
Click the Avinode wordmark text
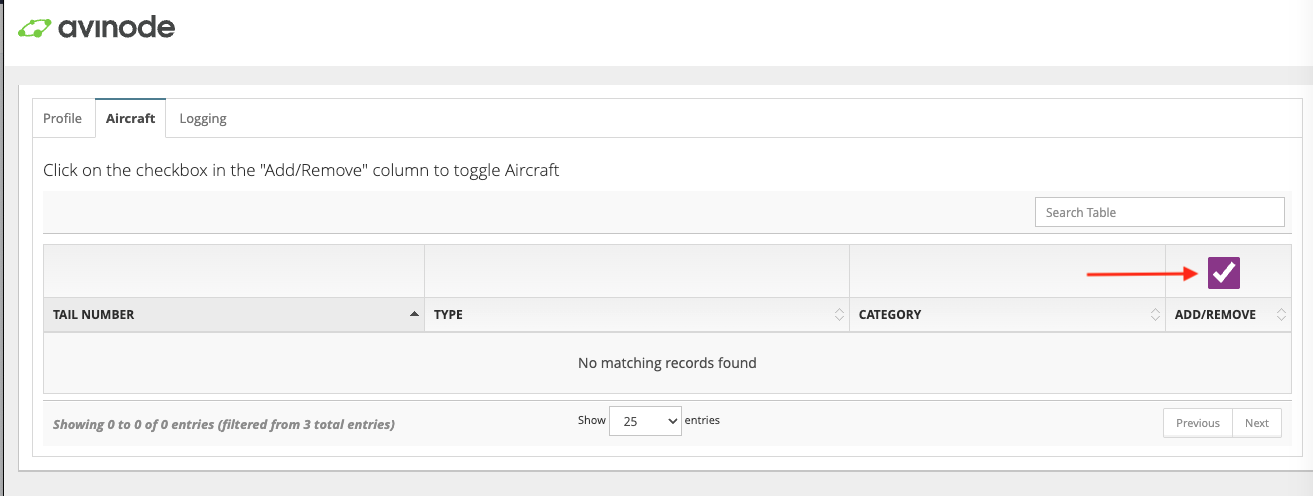116,28
